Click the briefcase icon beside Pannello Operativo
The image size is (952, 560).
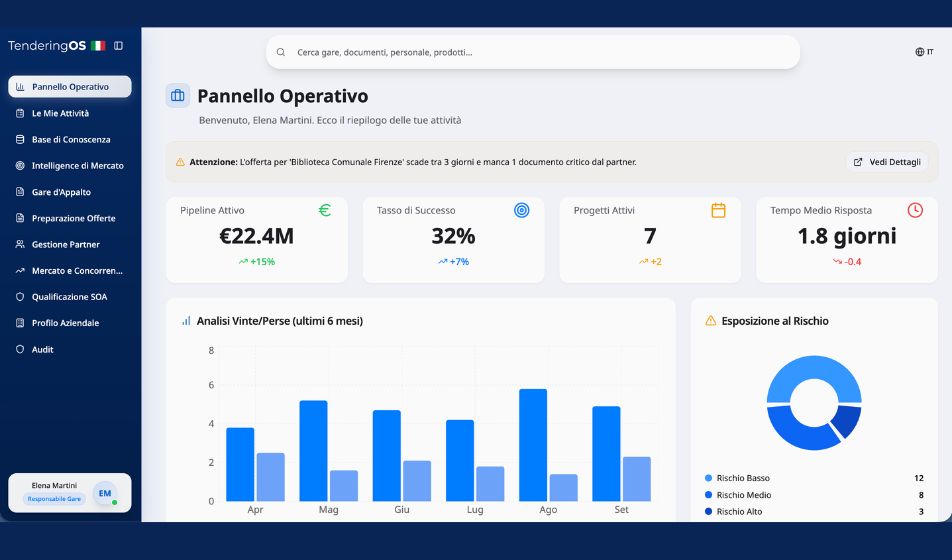coord(178,96)
